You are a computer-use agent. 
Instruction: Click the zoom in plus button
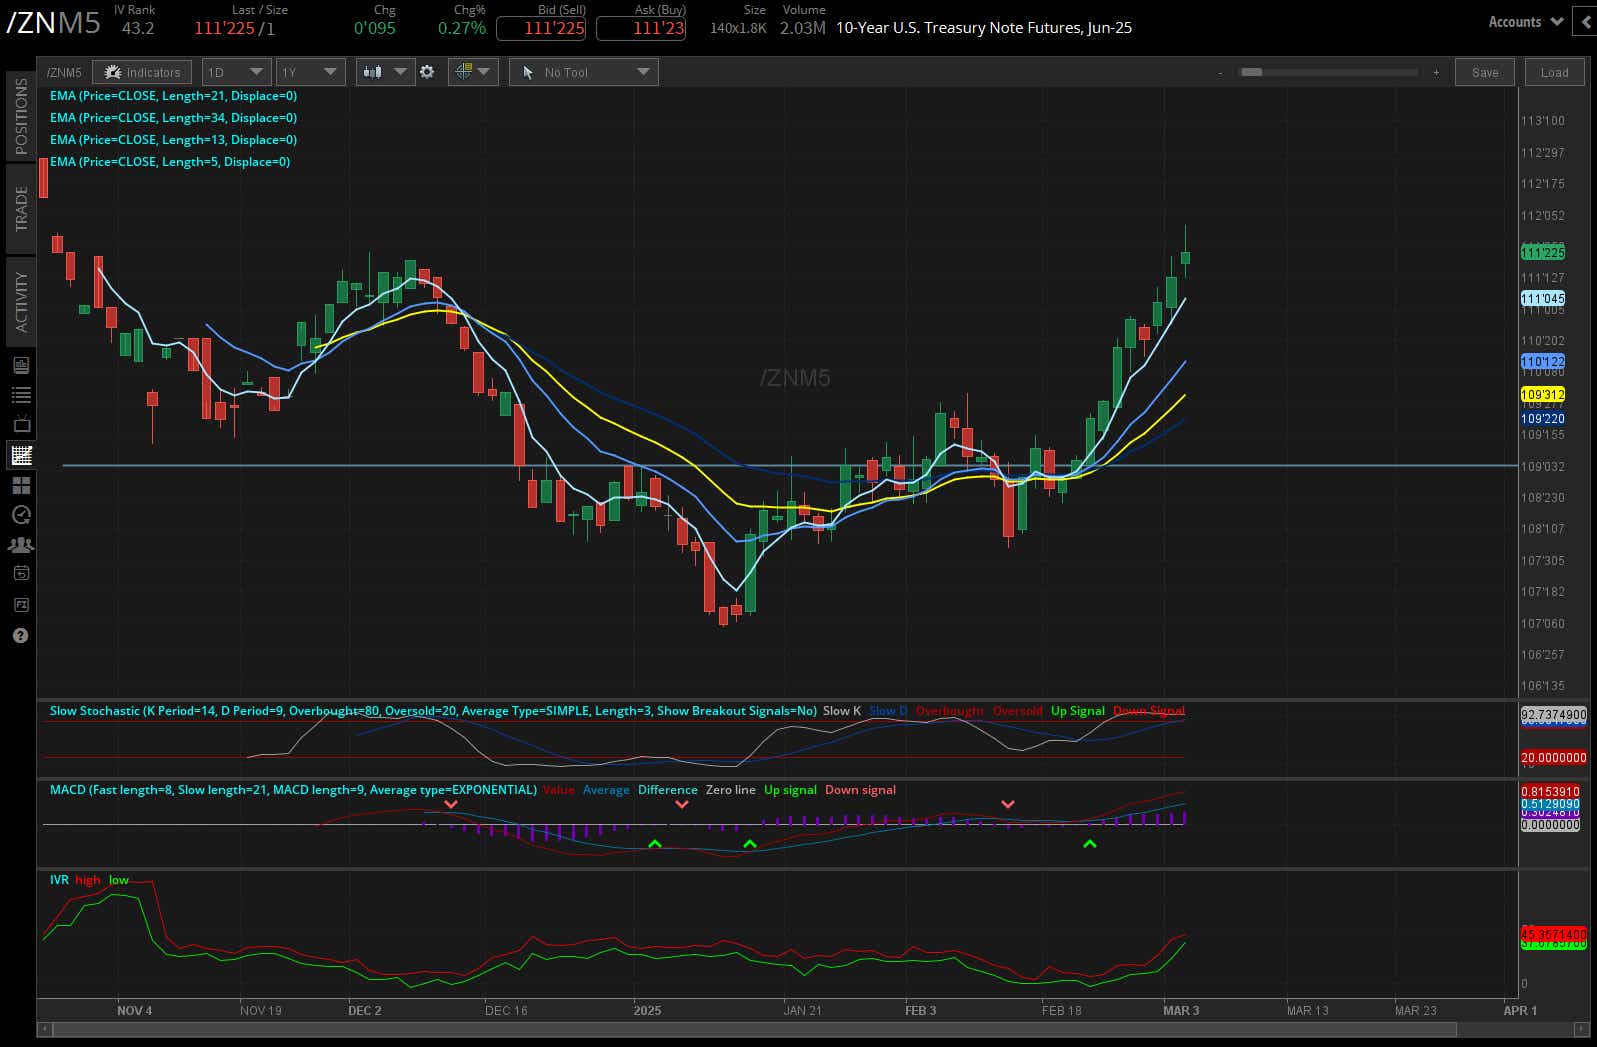point(1436,72)
